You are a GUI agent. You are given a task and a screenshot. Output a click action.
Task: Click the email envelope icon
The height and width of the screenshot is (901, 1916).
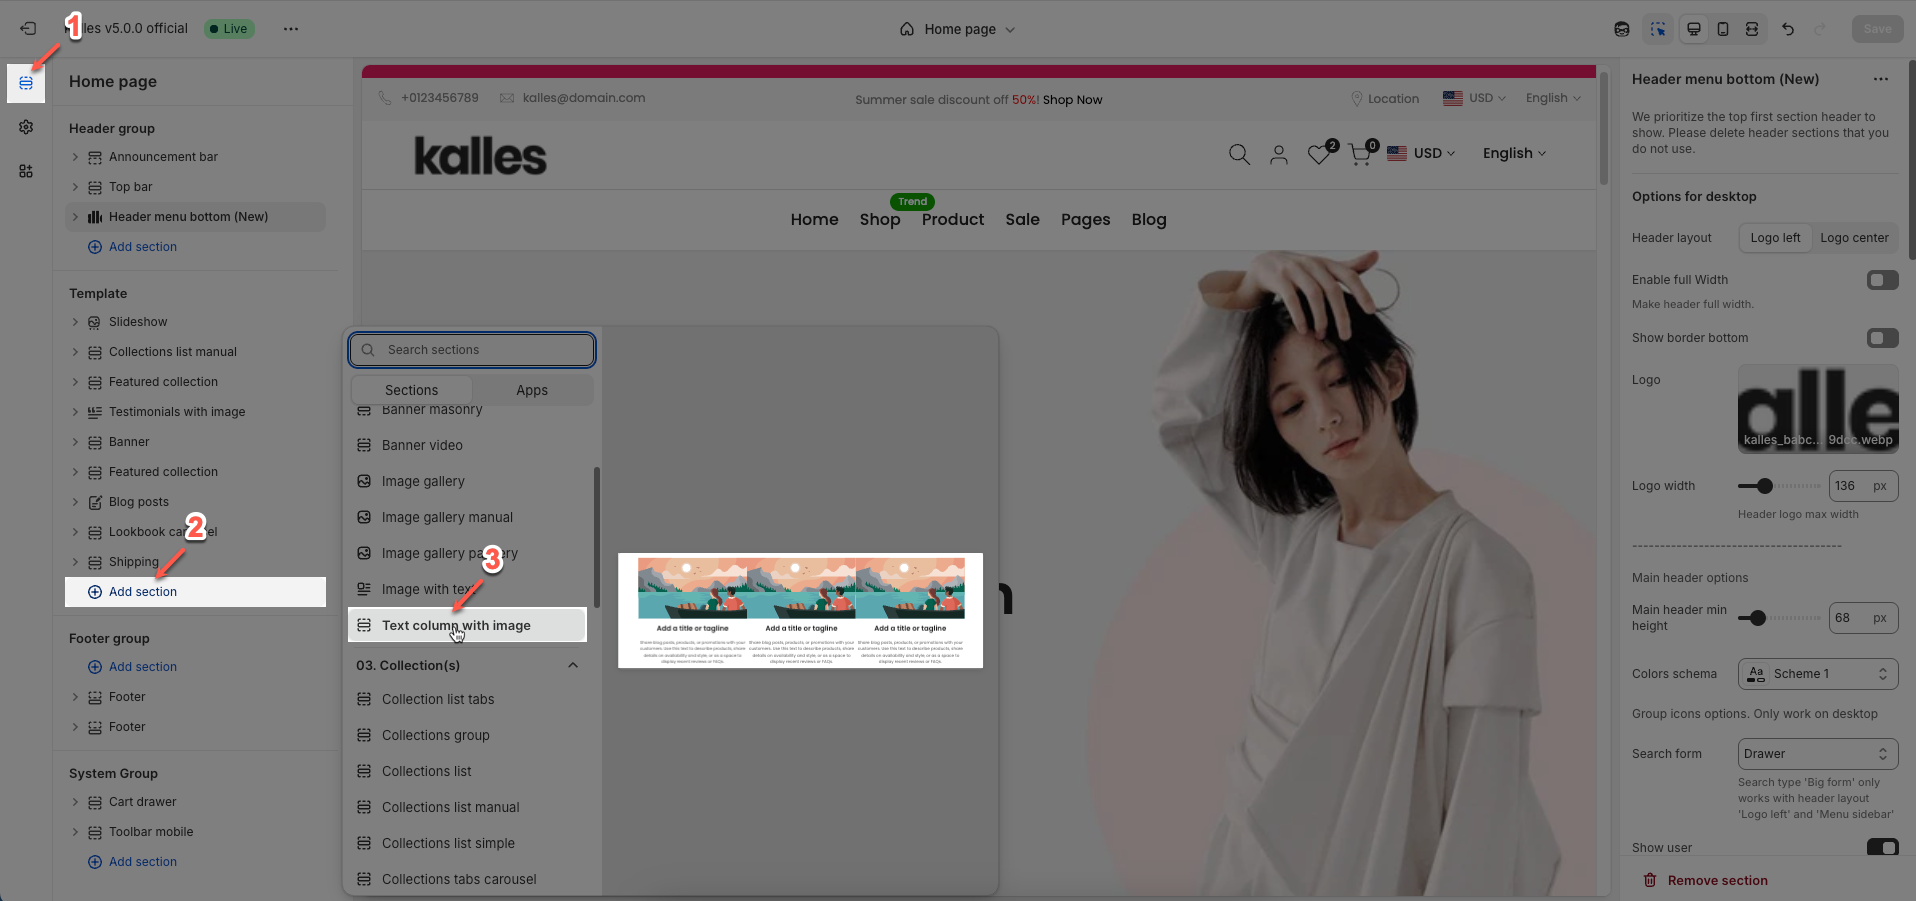[x=507, y=98]
